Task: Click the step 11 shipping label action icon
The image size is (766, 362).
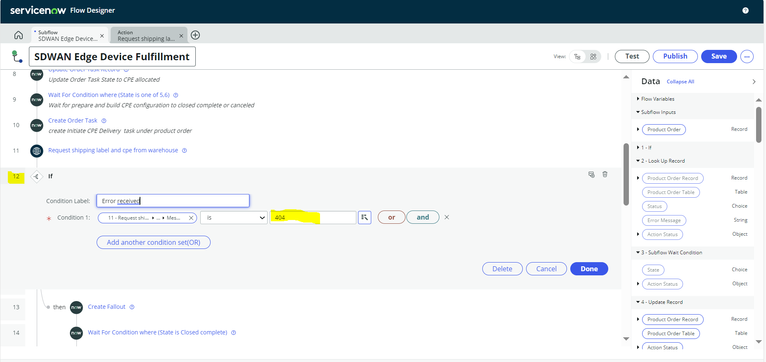Action: pos(37,151)
